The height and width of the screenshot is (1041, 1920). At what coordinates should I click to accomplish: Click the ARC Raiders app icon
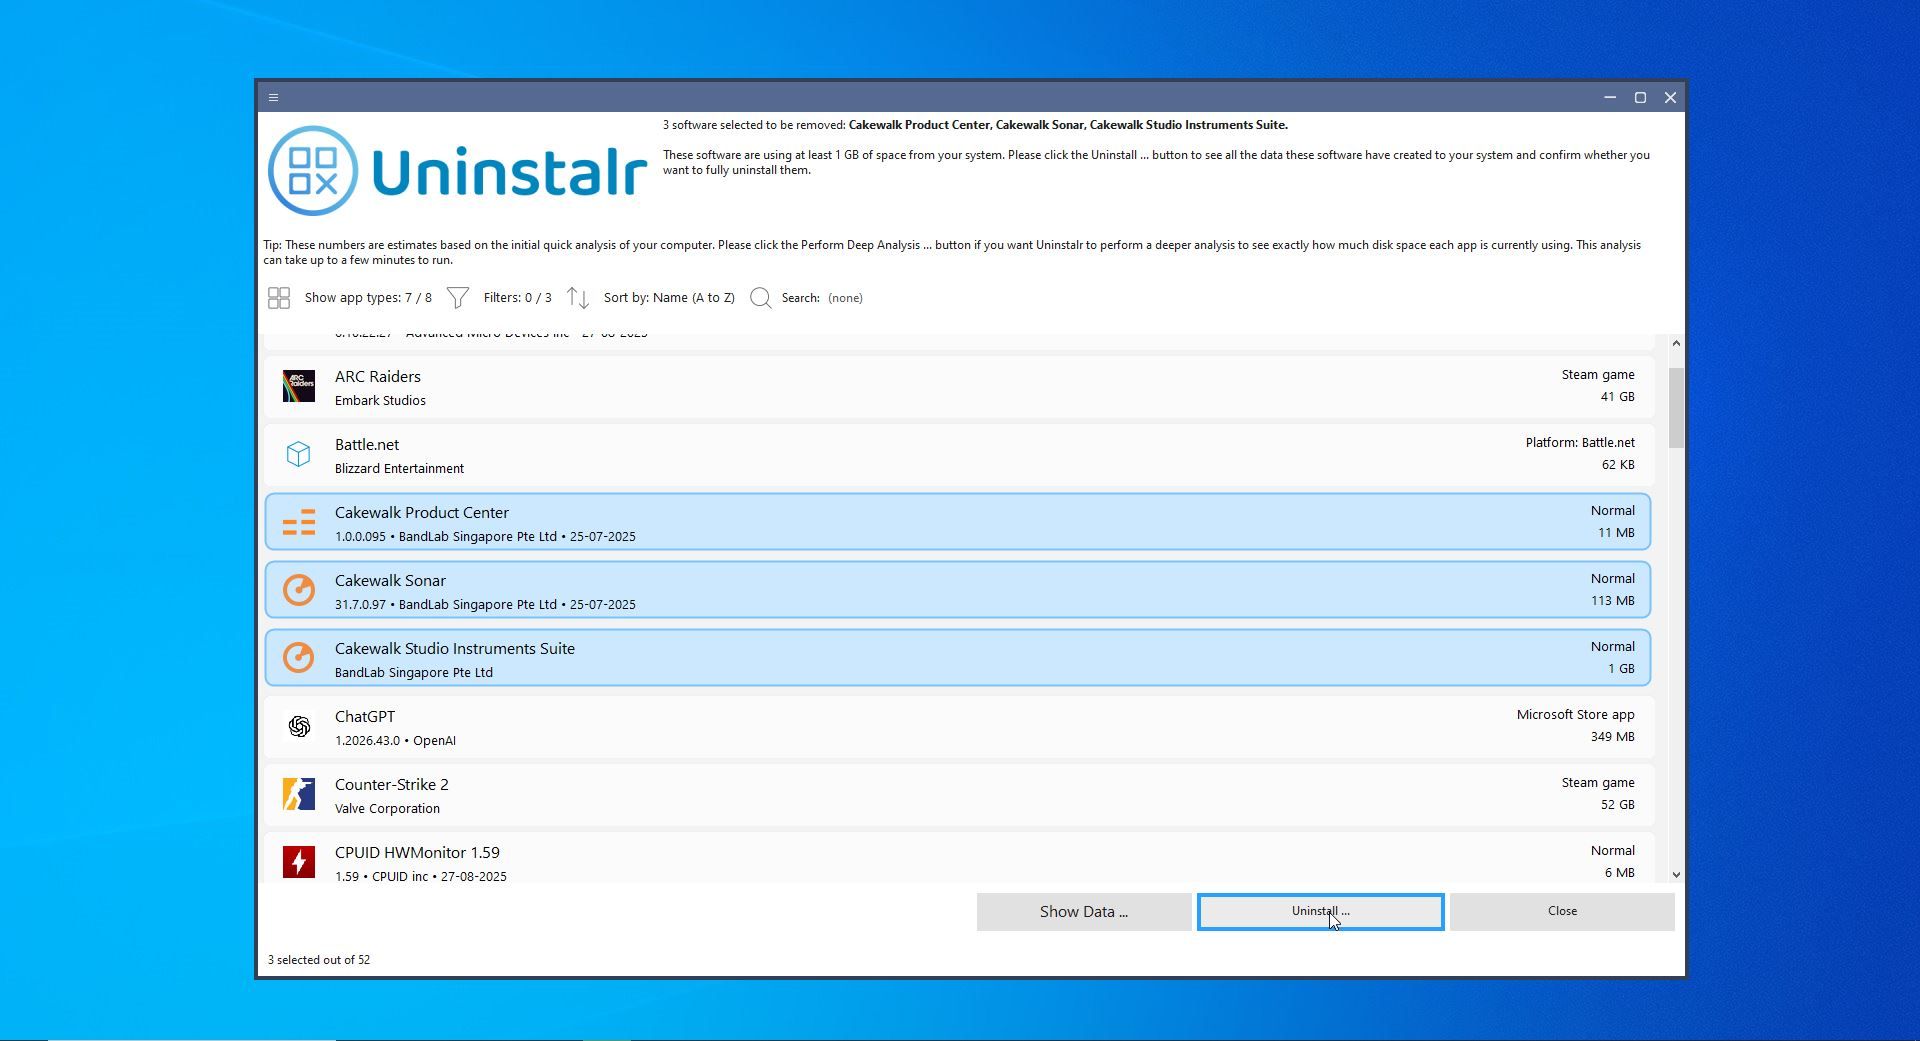pos(299,386)
